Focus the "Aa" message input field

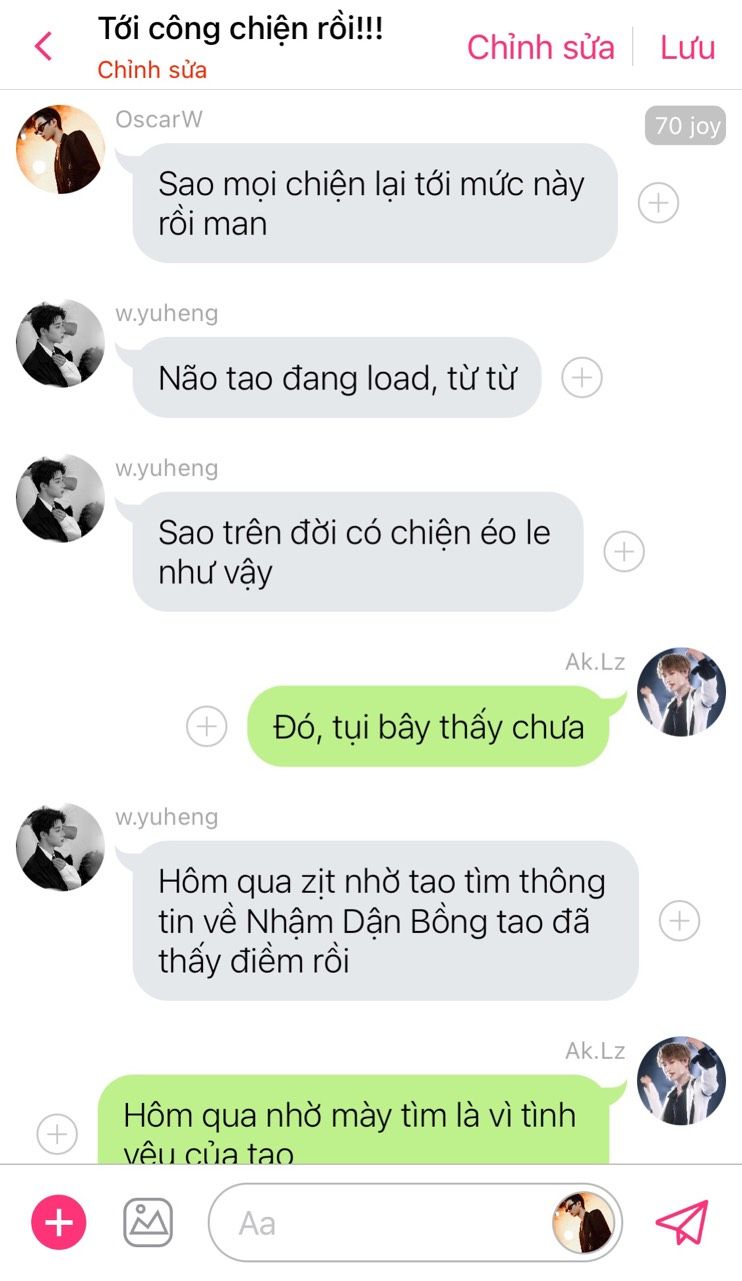[395, 1222]
